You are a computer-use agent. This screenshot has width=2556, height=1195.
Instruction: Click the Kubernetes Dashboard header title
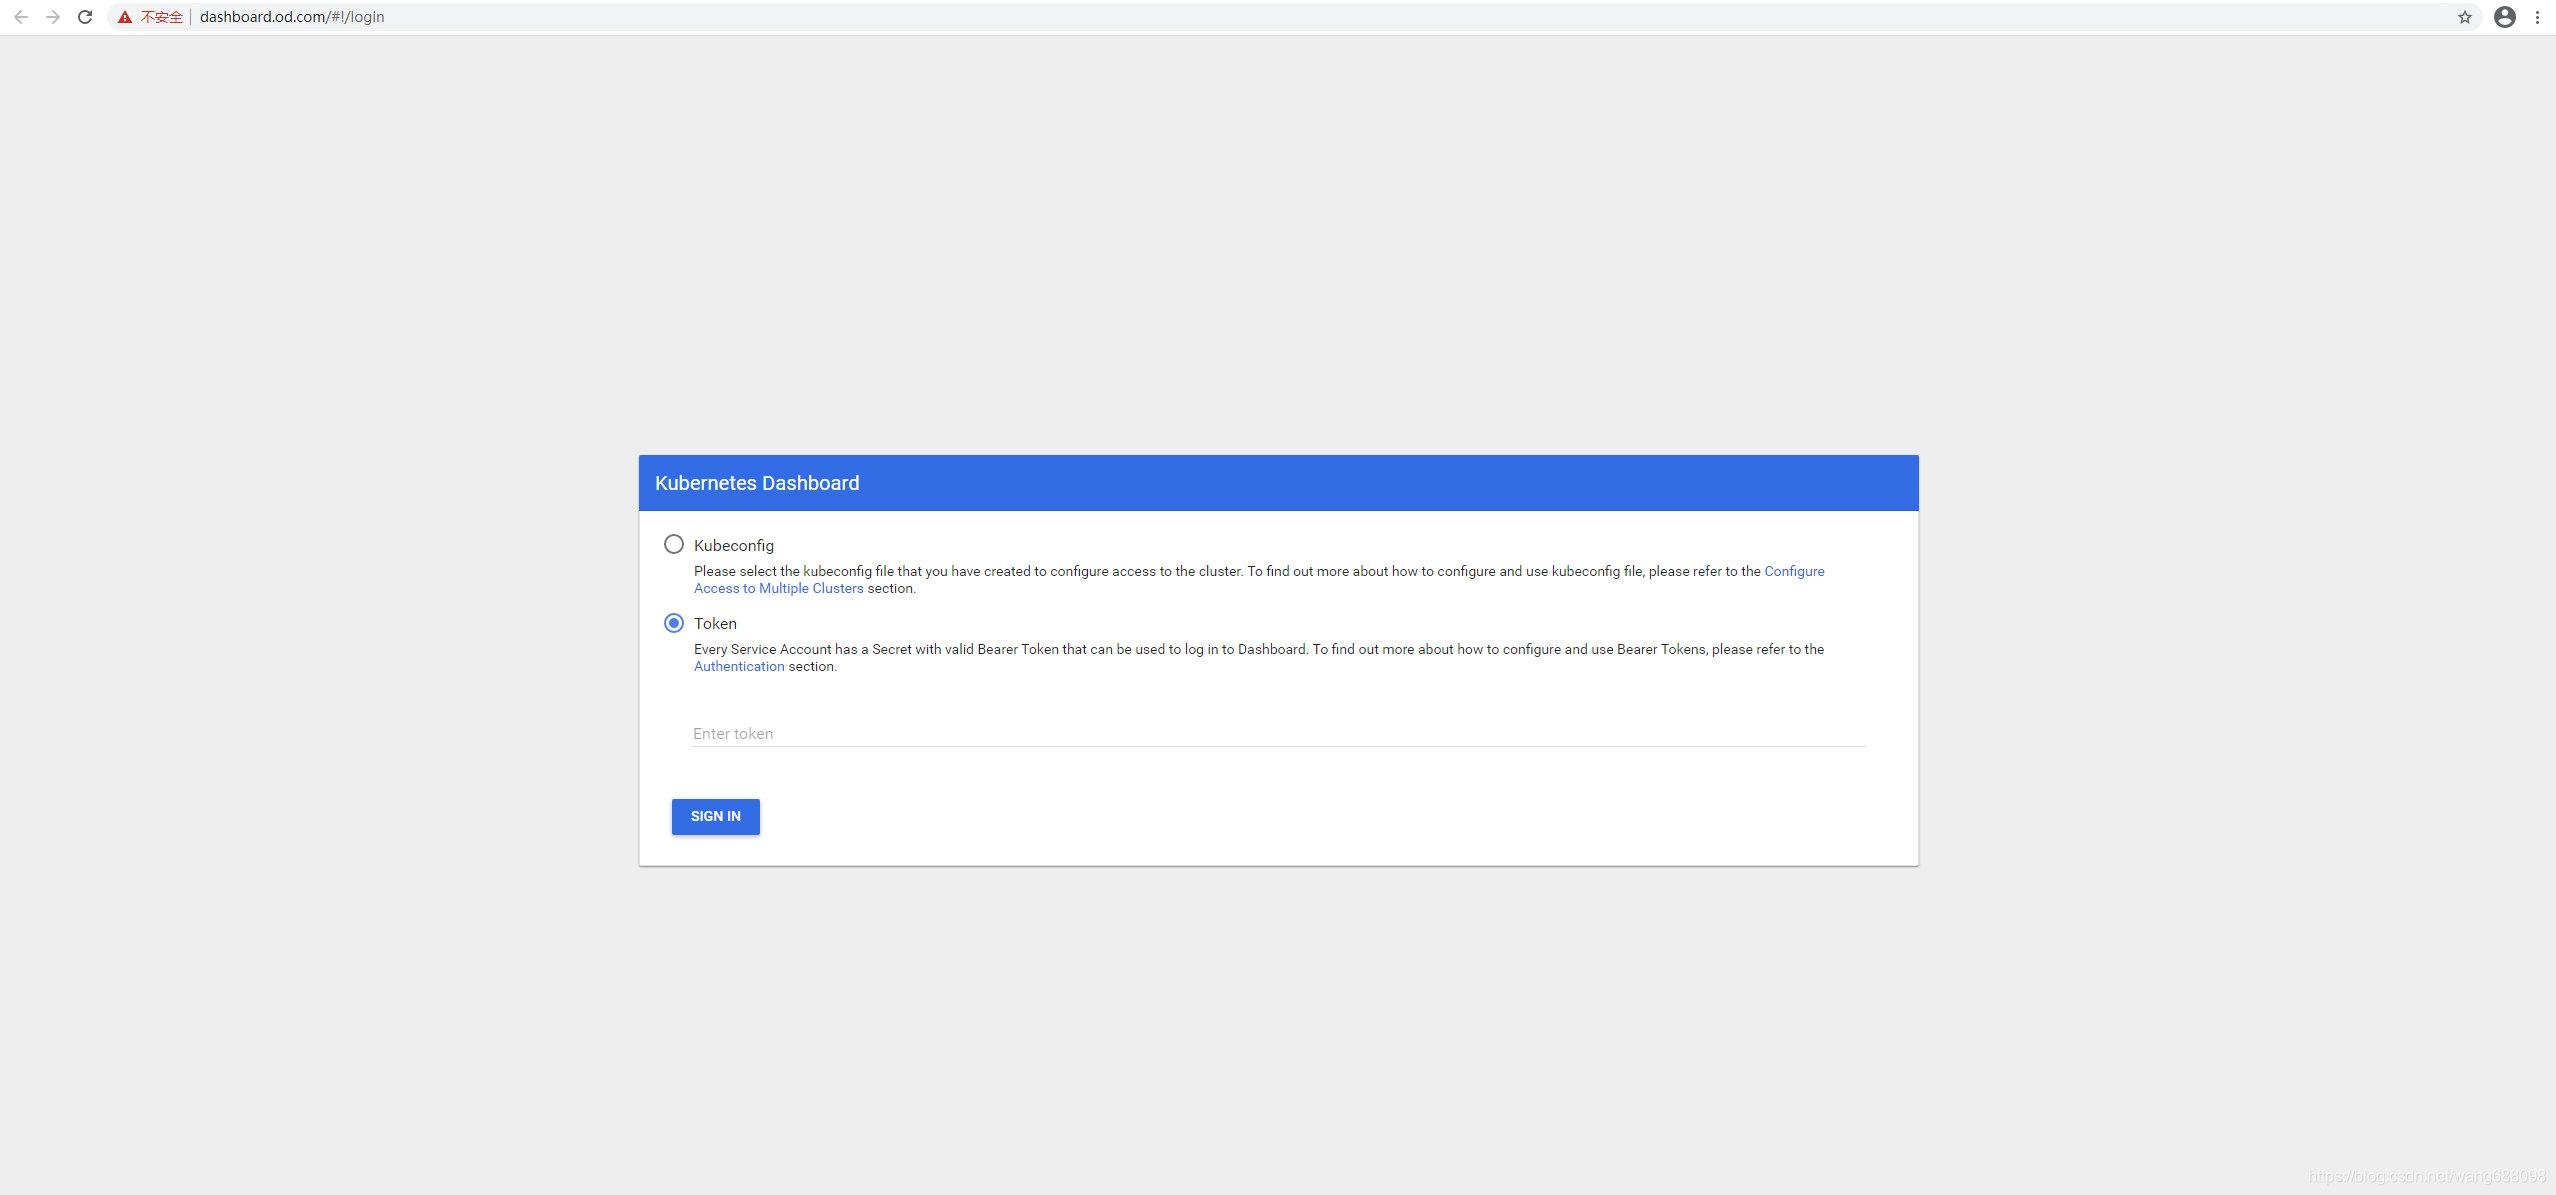pos(757,483)
